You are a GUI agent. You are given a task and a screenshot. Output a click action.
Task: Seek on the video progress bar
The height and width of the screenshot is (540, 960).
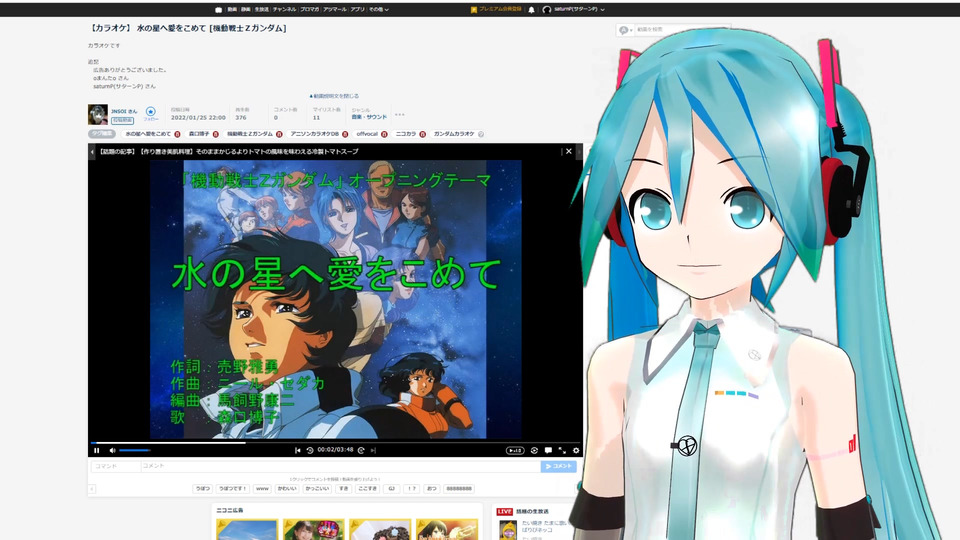pyautogui.click(x=335, y=443)
